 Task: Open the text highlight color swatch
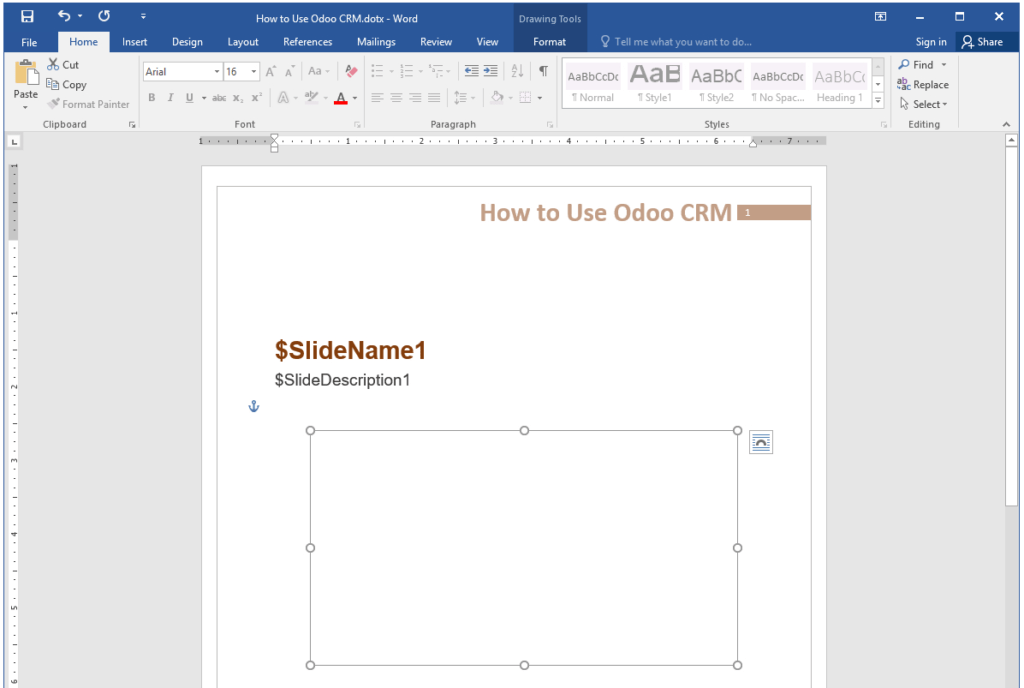312,98
